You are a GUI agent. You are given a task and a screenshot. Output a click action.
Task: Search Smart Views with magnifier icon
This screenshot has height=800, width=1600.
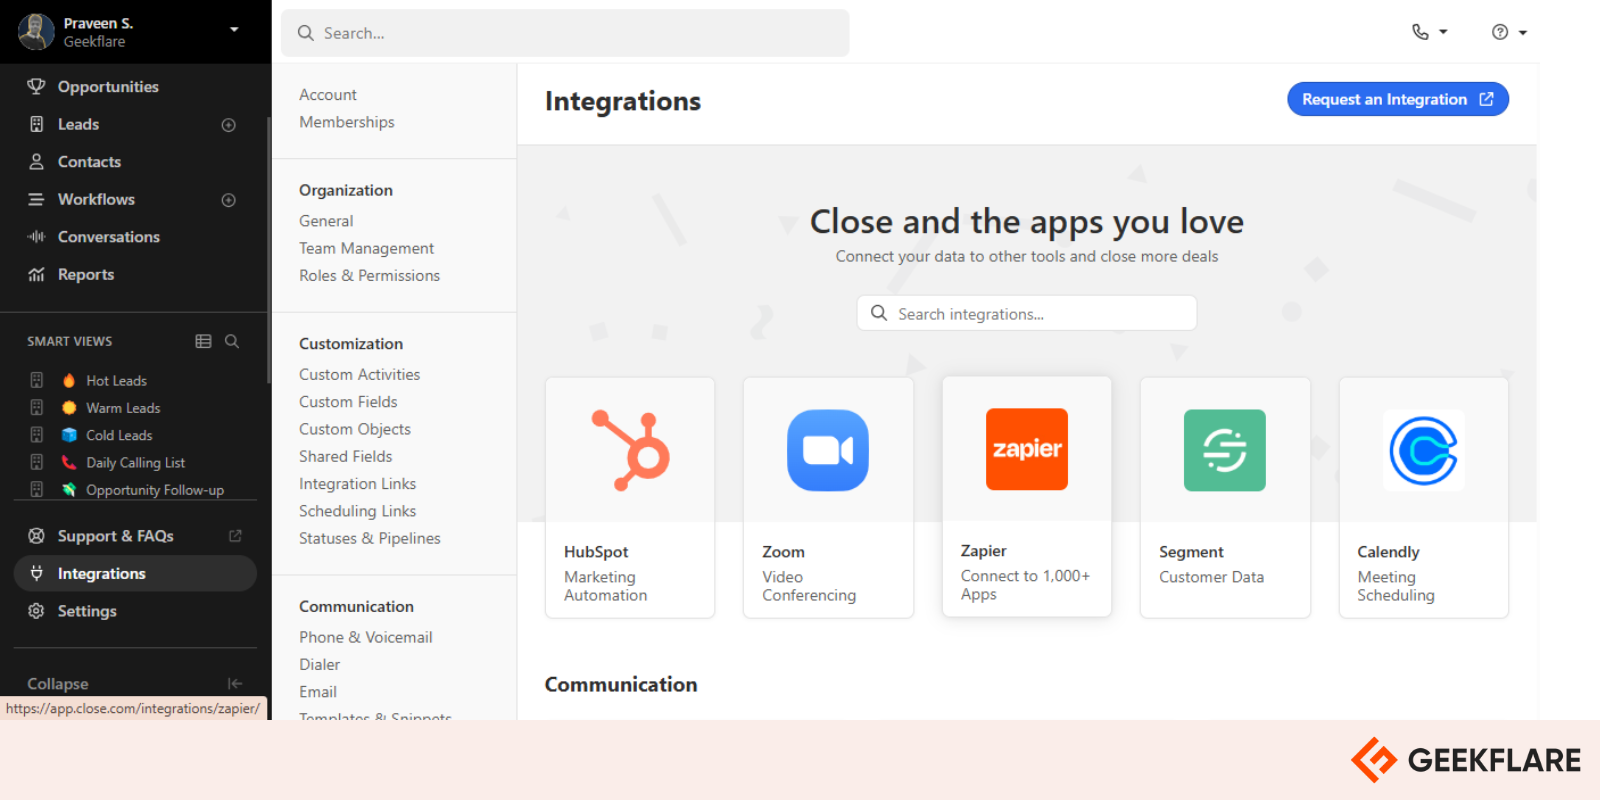pyautogui.click(x=232, y=341)
